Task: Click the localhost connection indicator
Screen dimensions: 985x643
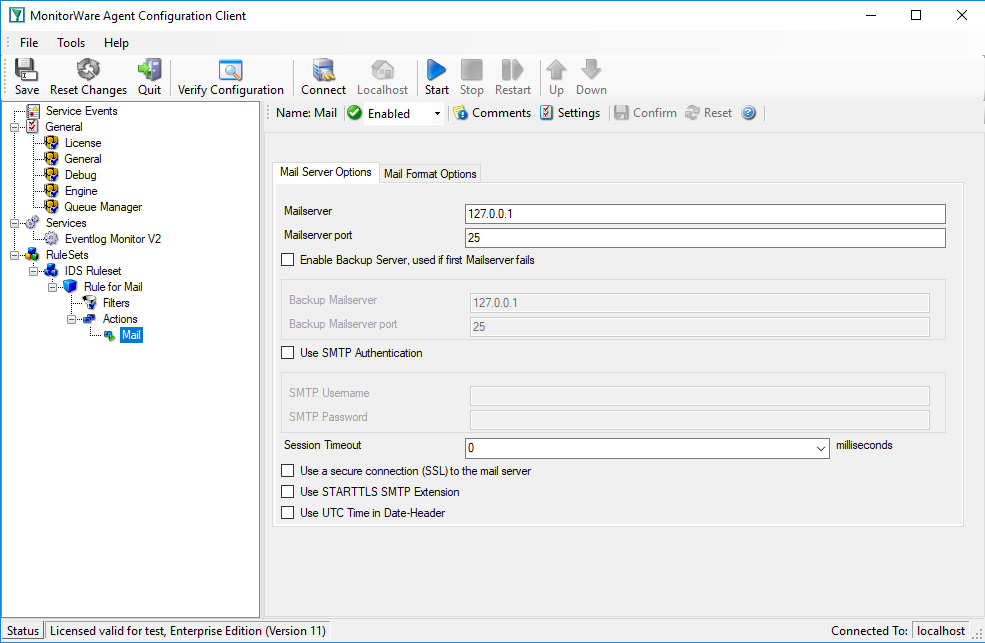Action: click(940, 630)
